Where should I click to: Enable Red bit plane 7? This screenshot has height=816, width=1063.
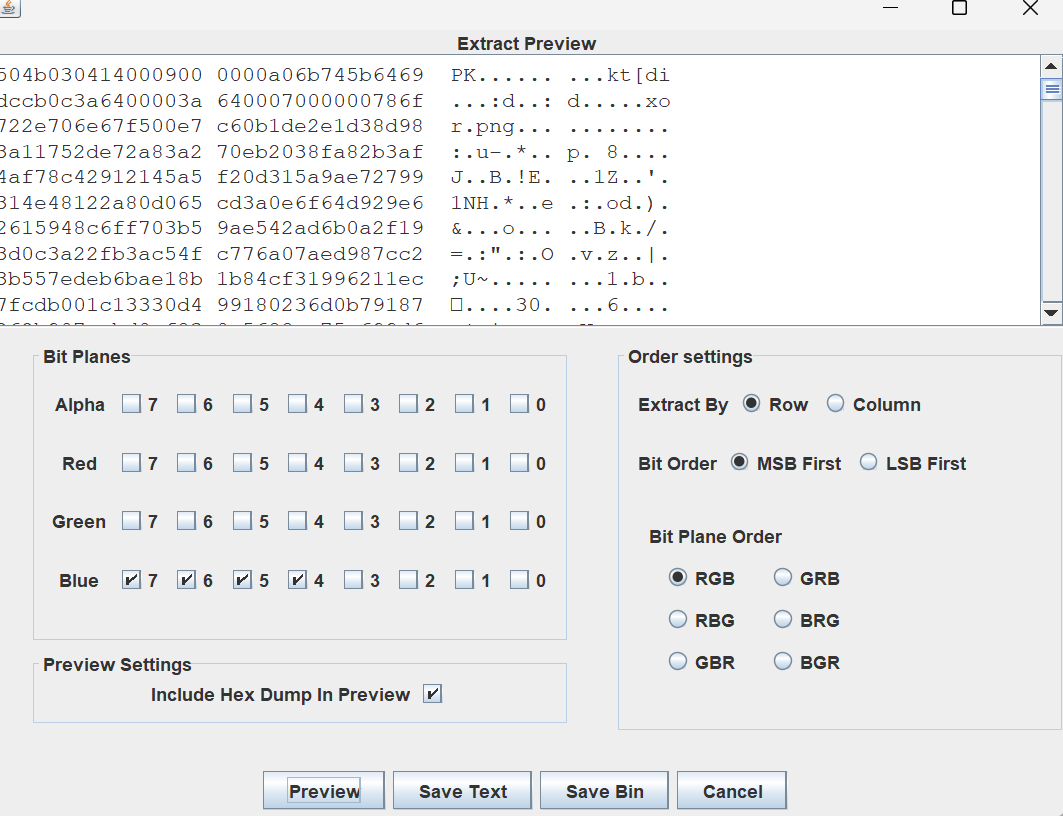pyautogui.click(x=131, y=463)
